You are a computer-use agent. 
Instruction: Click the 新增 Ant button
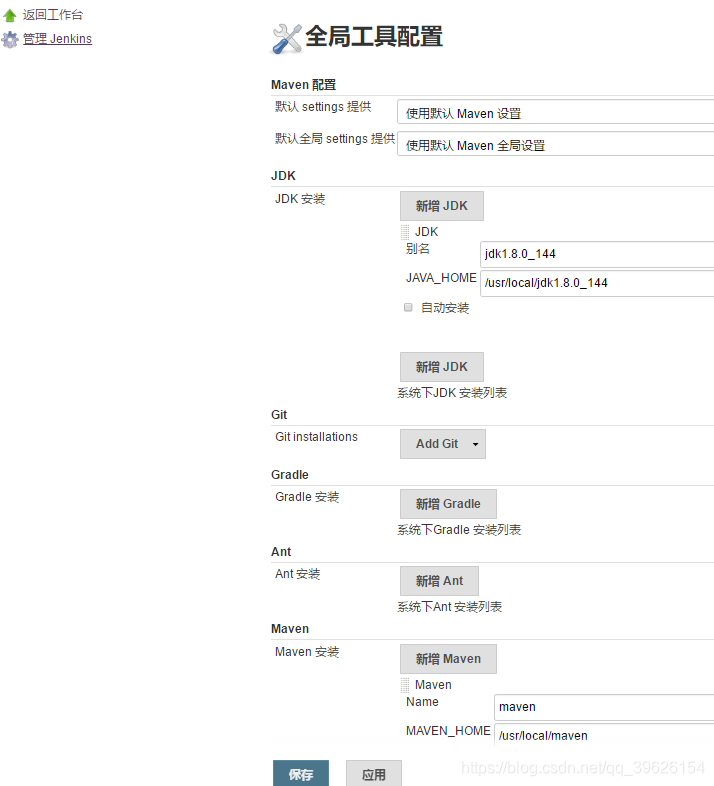[439, 581]
